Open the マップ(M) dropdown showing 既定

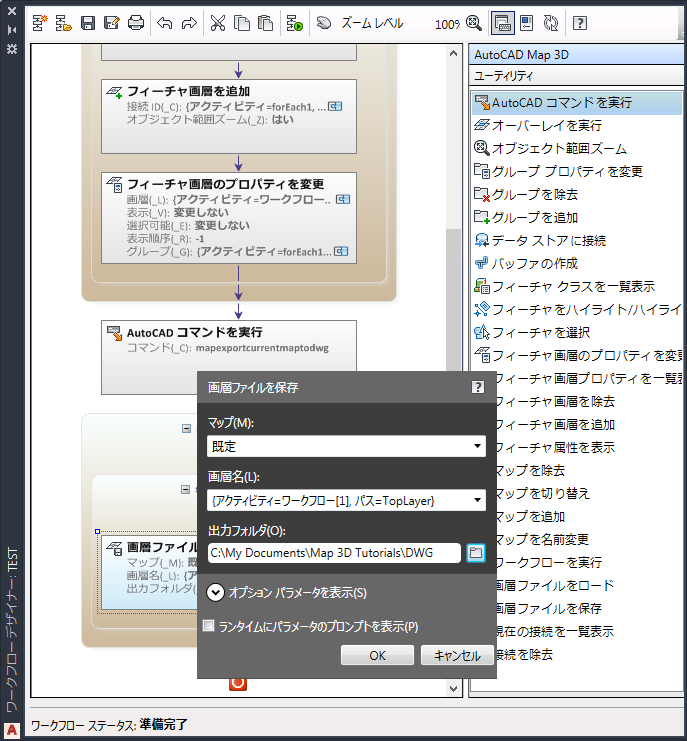coord(346,446)
